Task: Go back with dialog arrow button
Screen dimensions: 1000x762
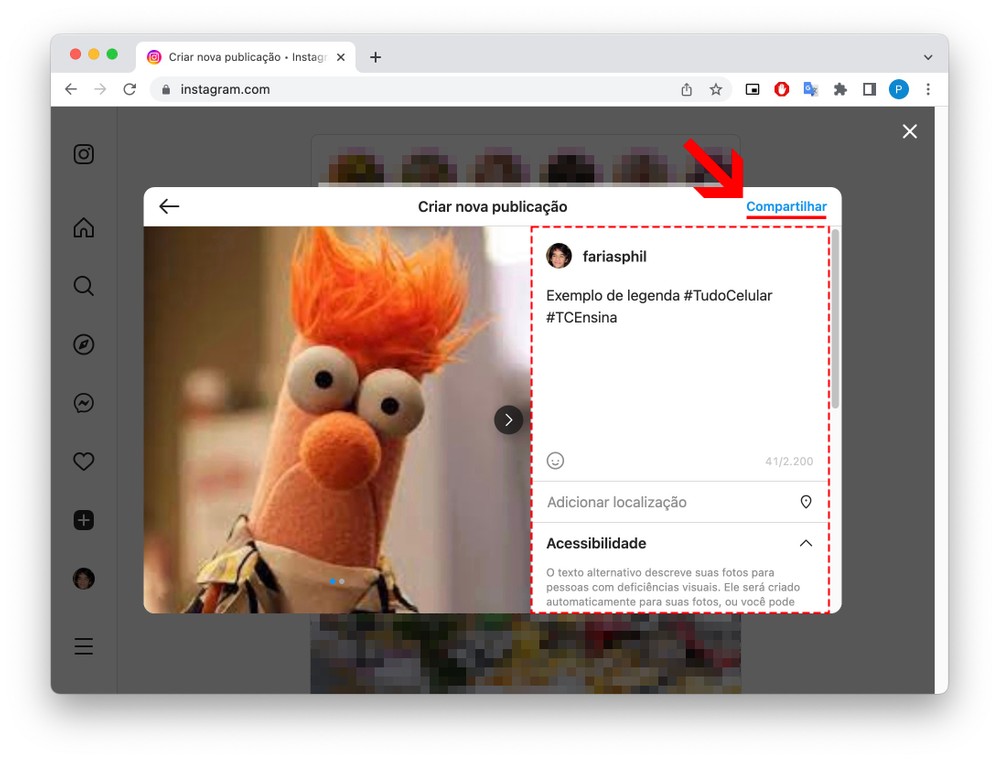Action: point(169,207)
